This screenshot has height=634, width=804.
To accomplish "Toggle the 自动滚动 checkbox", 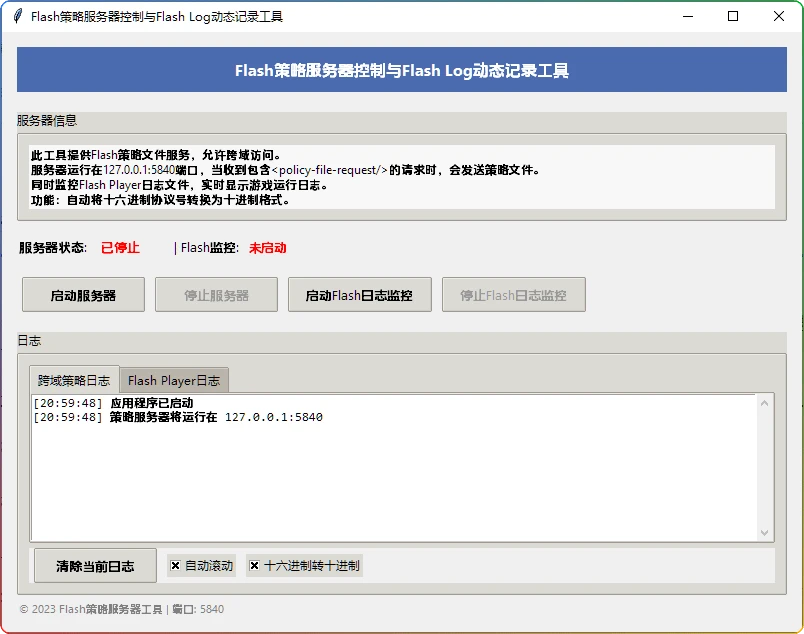I will point(200,565).
